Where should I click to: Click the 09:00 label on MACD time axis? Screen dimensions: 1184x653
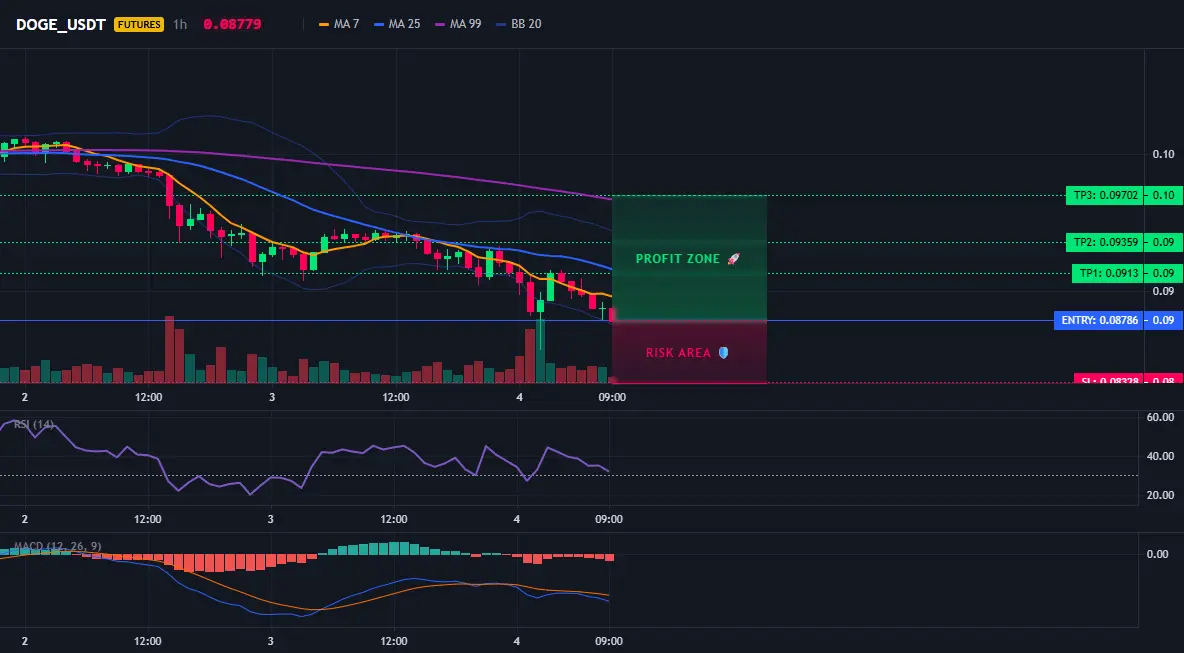609,642
